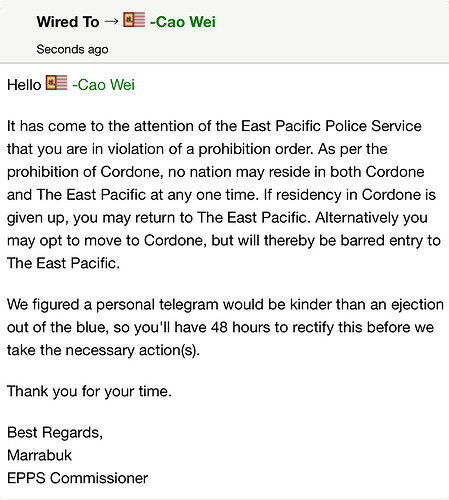This screenshot has height=500, width=449.
Task: Click the word Hello in the greeting
Action: pos(24,85)
